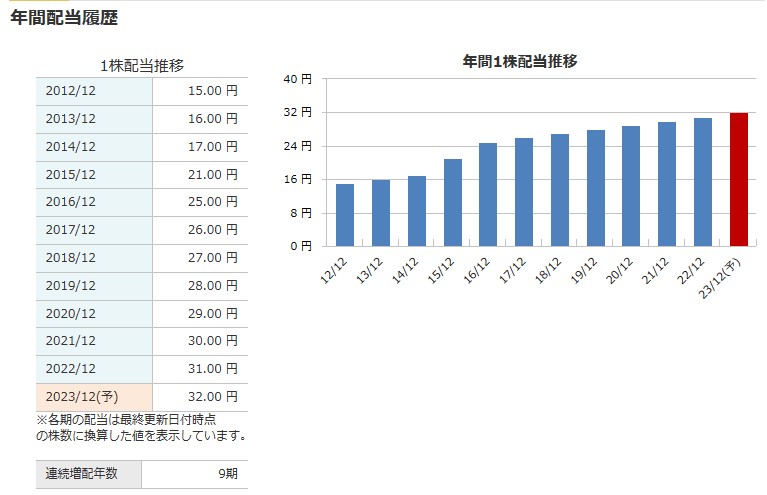This screenshot has width=767, height=495.
Task: Click the 21.00 円 dividend value
Action: 213,175
